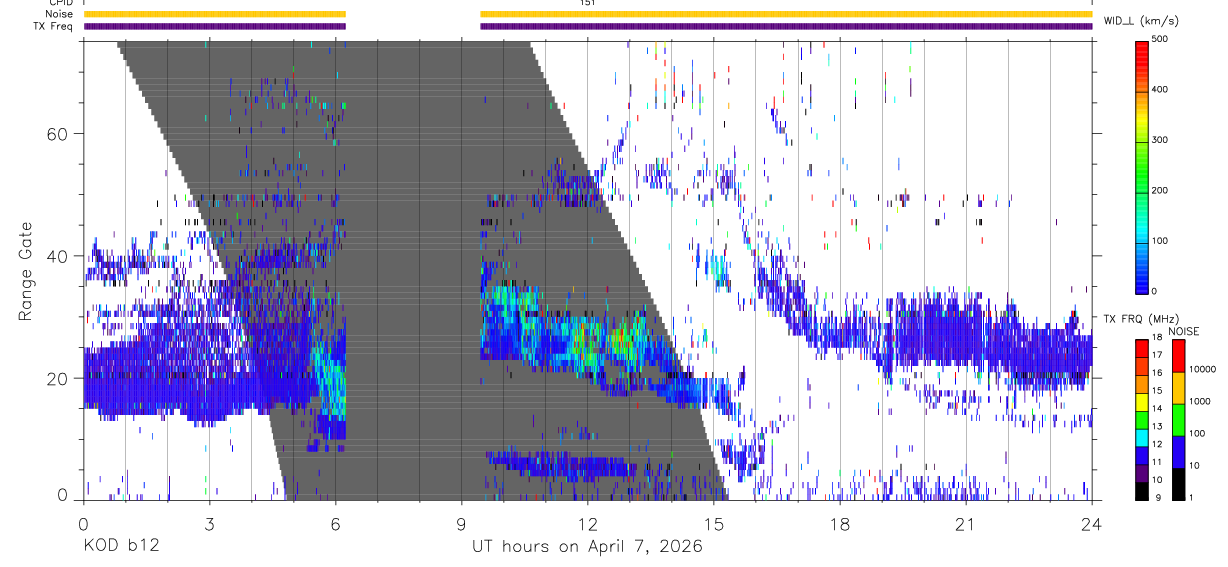Click the yellow 1000–10000 swatch in NOISE legend
Viewport: 1228px width, 567px height.
[1178, 388]
